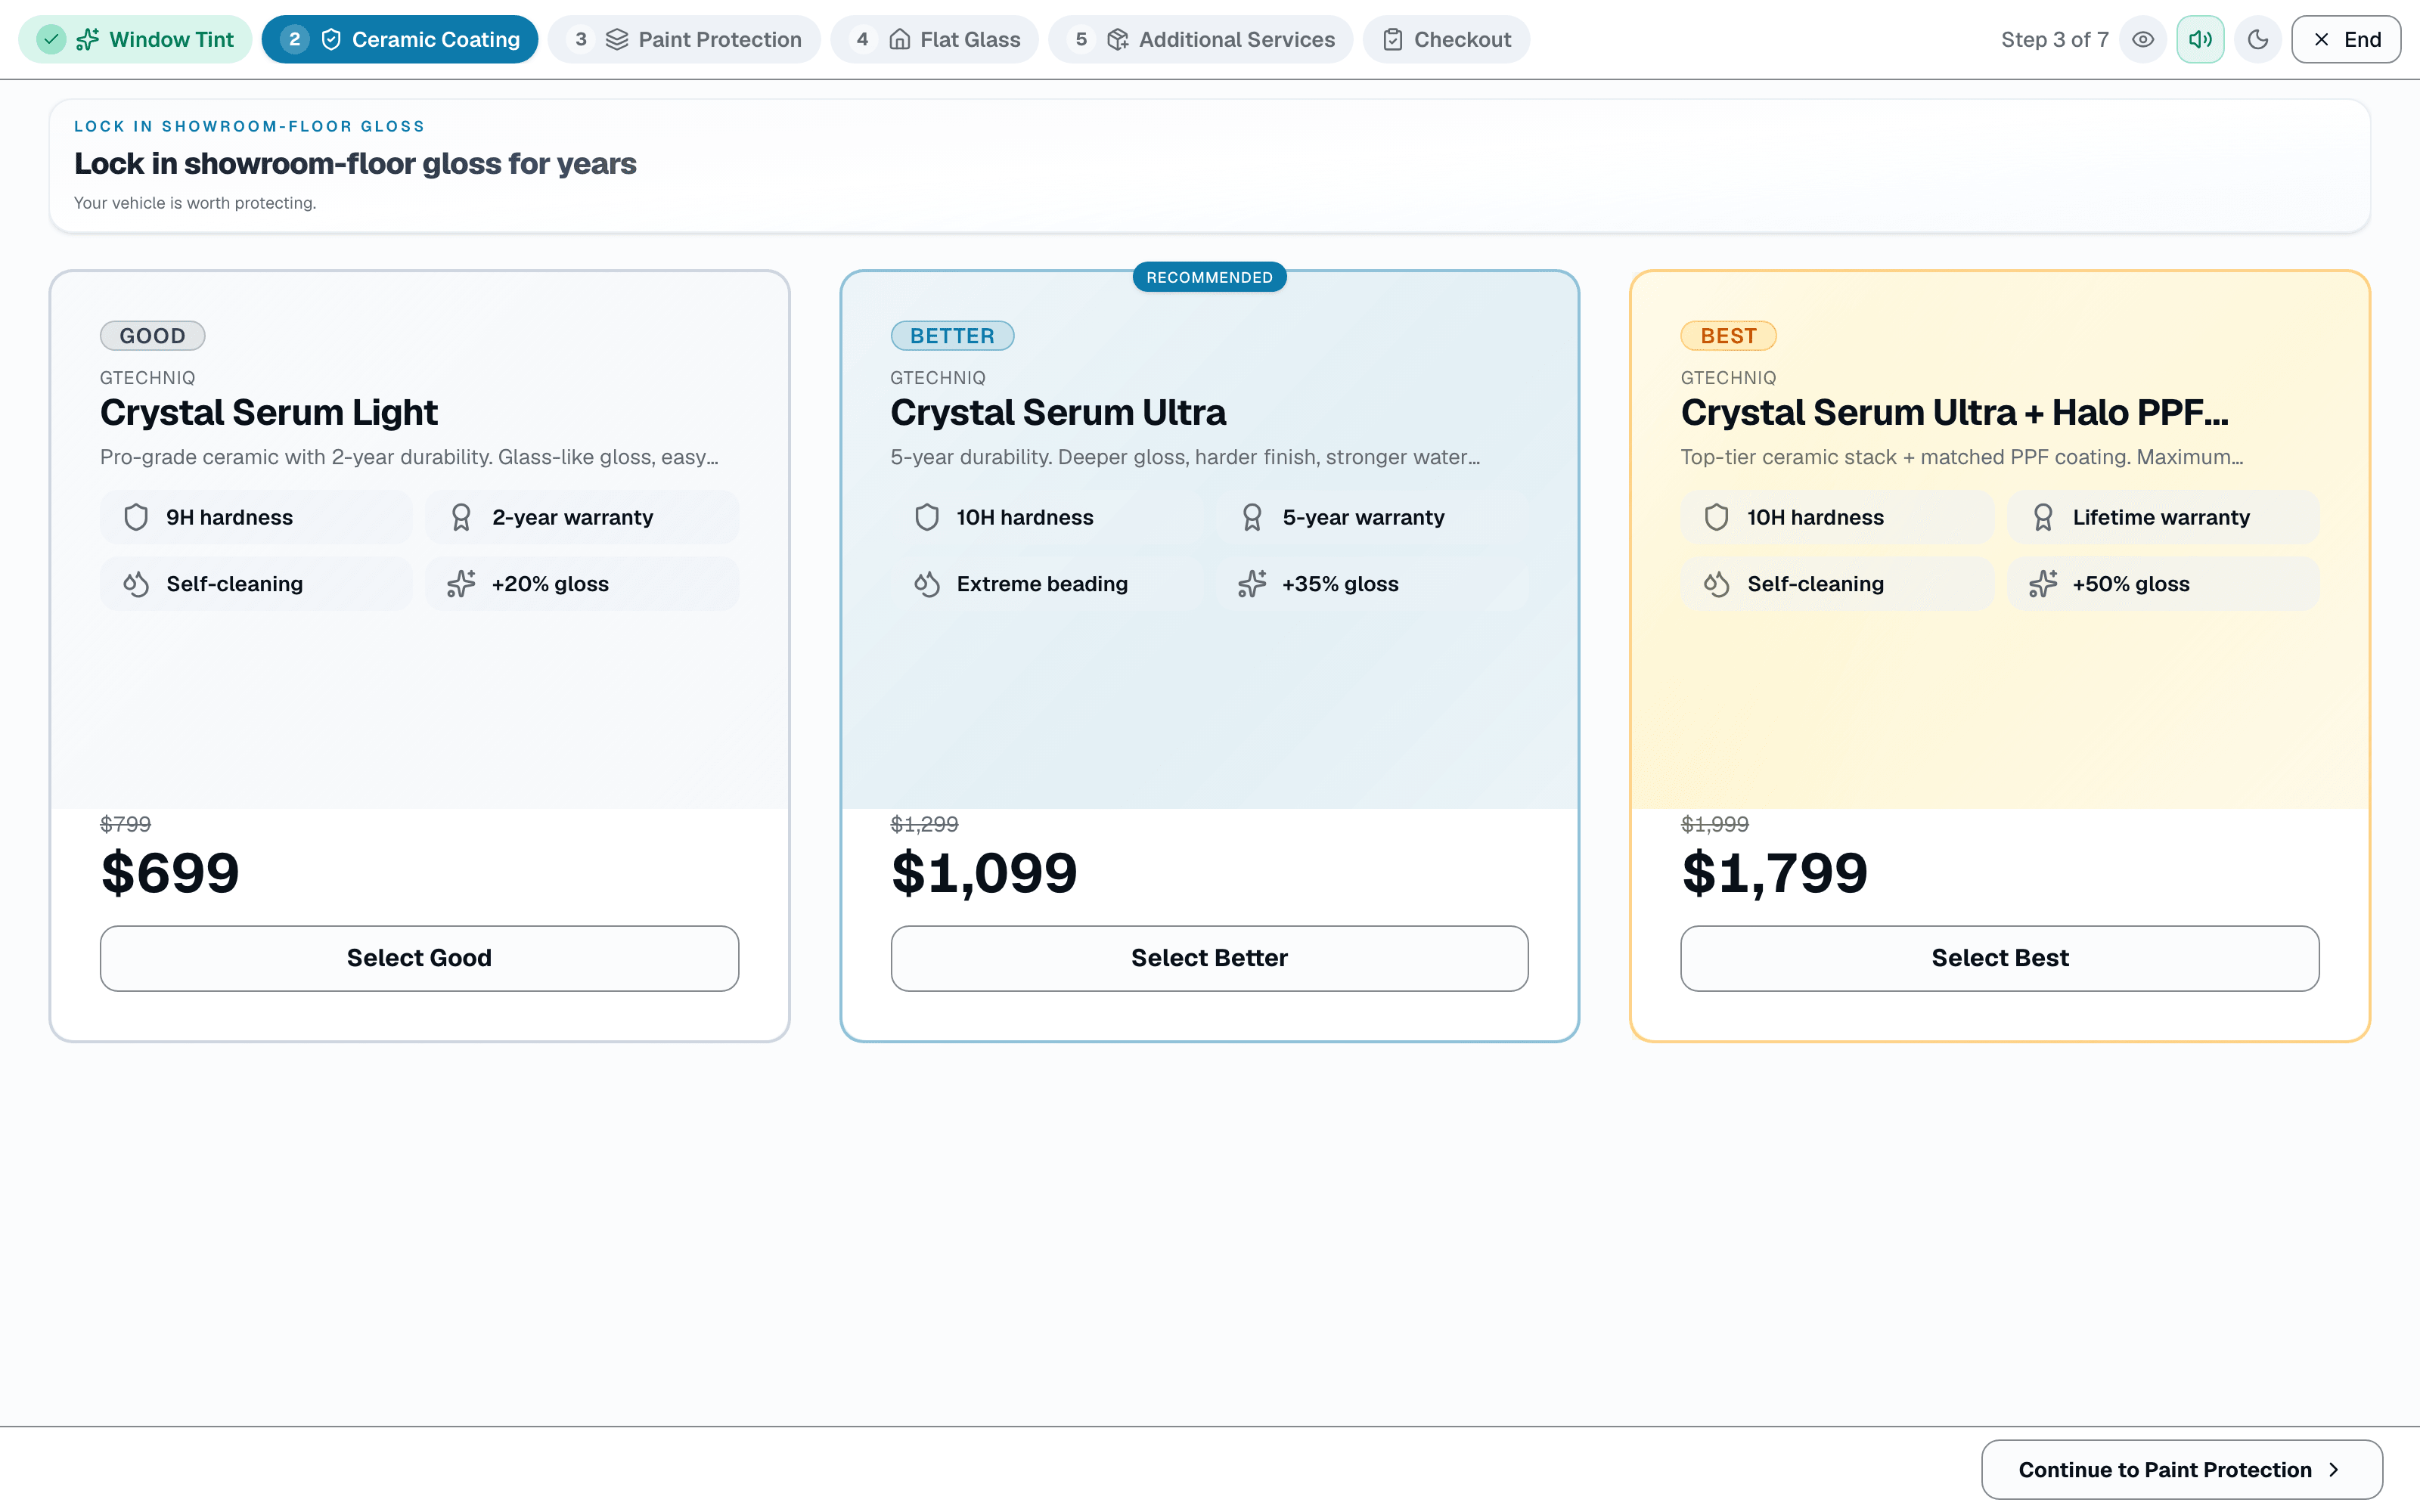Viewport: 2420px width, 1512px height.
Task: Click the GOOD tier badge
Action: (x=152, y=336)
